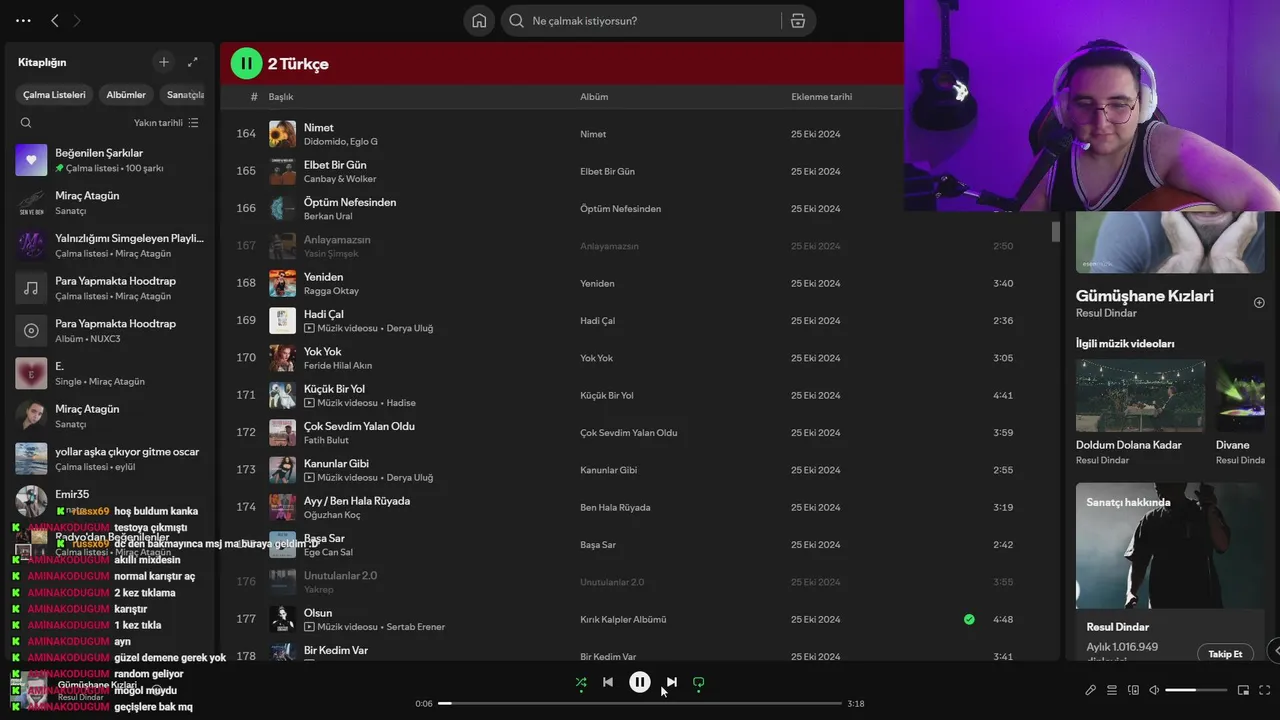1280x720 pixels.
Task: Select the 'Çalma Listeleri' filter chip
Action: pos(54,95)
